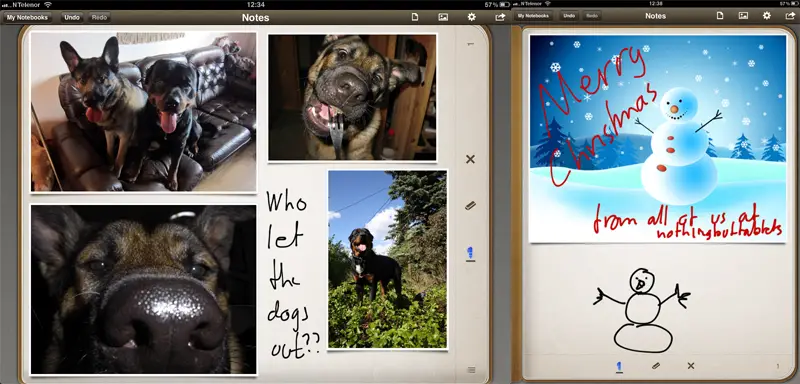The width and height of the screenshot is (800, 384).
Task: Select blue pen tool in left sidebar
Action: 470,253
